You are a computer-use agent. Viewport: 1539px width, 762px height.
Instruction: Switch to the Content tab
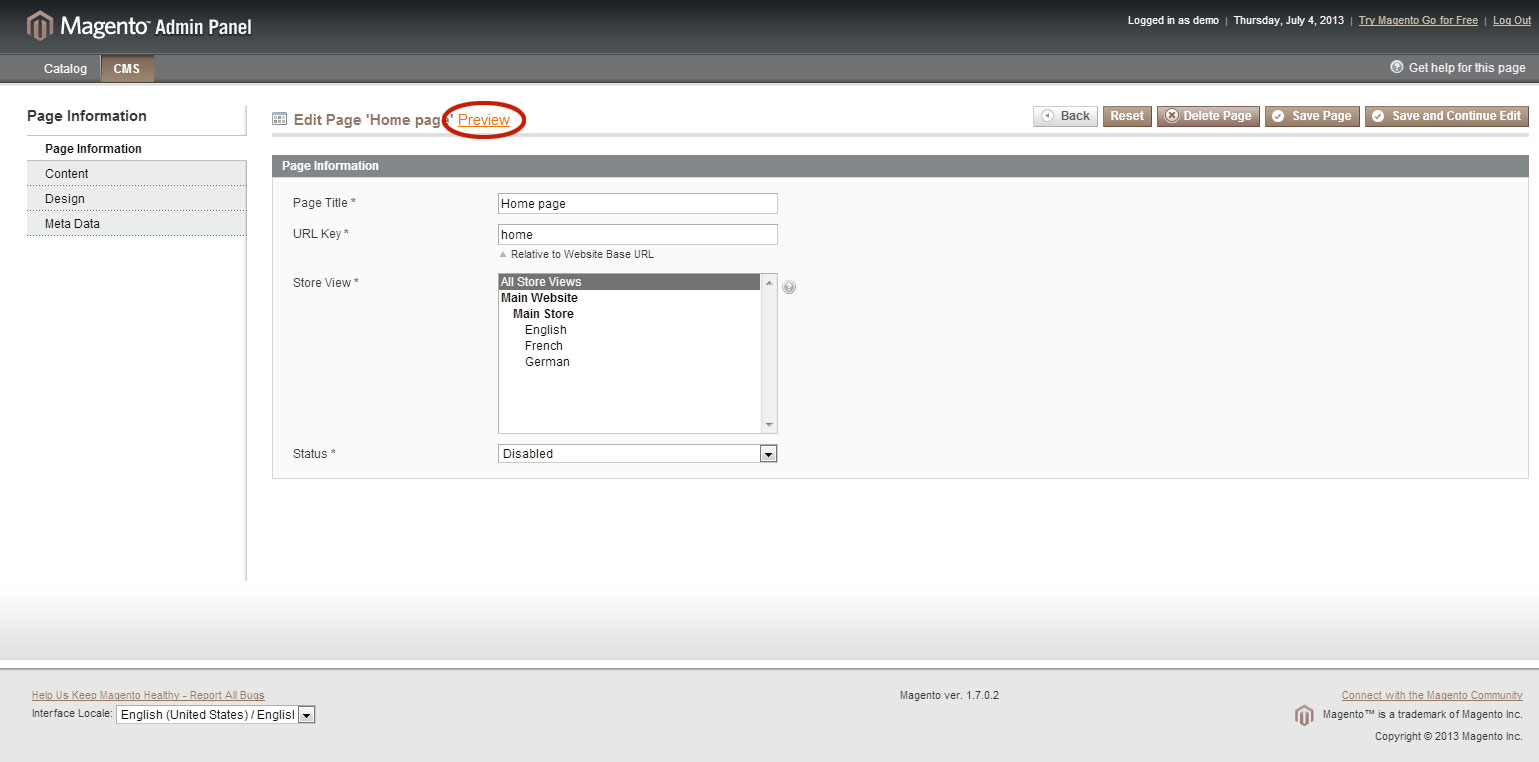pyautogui.click(x=136, y=173)
